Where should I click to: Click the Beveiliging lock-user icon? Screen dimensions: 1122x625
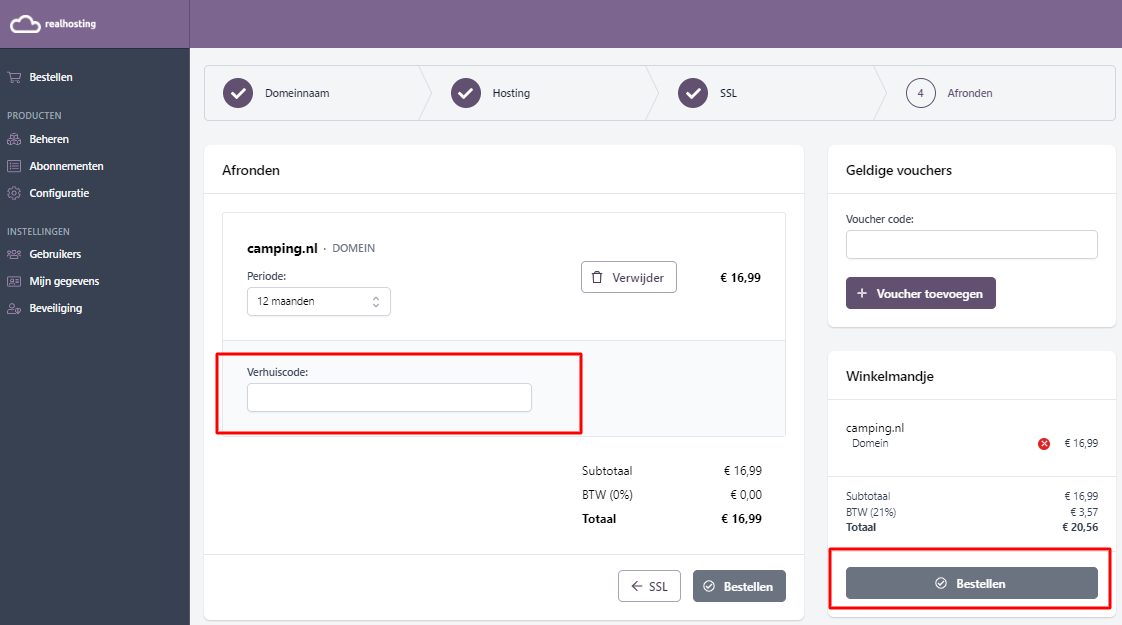point(14,309)
